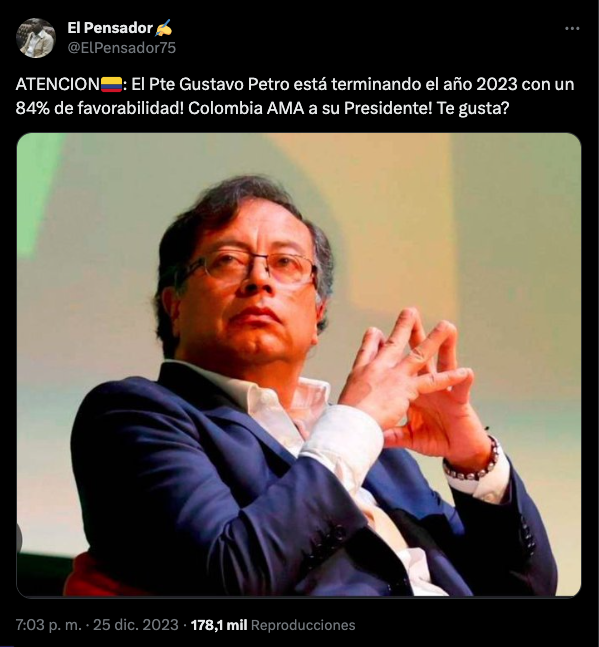Viewport: 599px width, 647px height.
Task: View the 178,1 mil Reproducciones count
Action: point(273,625)
